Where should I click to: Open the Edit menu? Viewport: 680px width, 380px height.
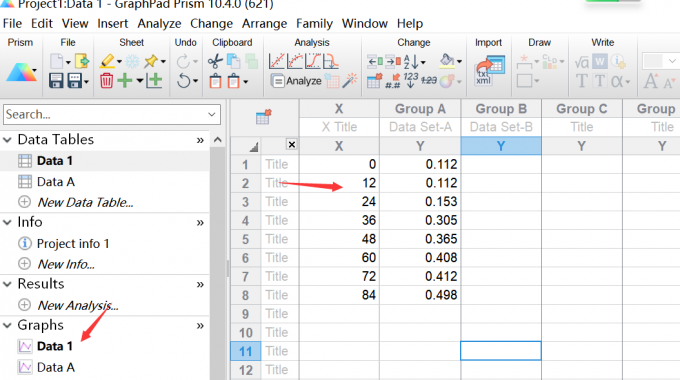point(42,23)
